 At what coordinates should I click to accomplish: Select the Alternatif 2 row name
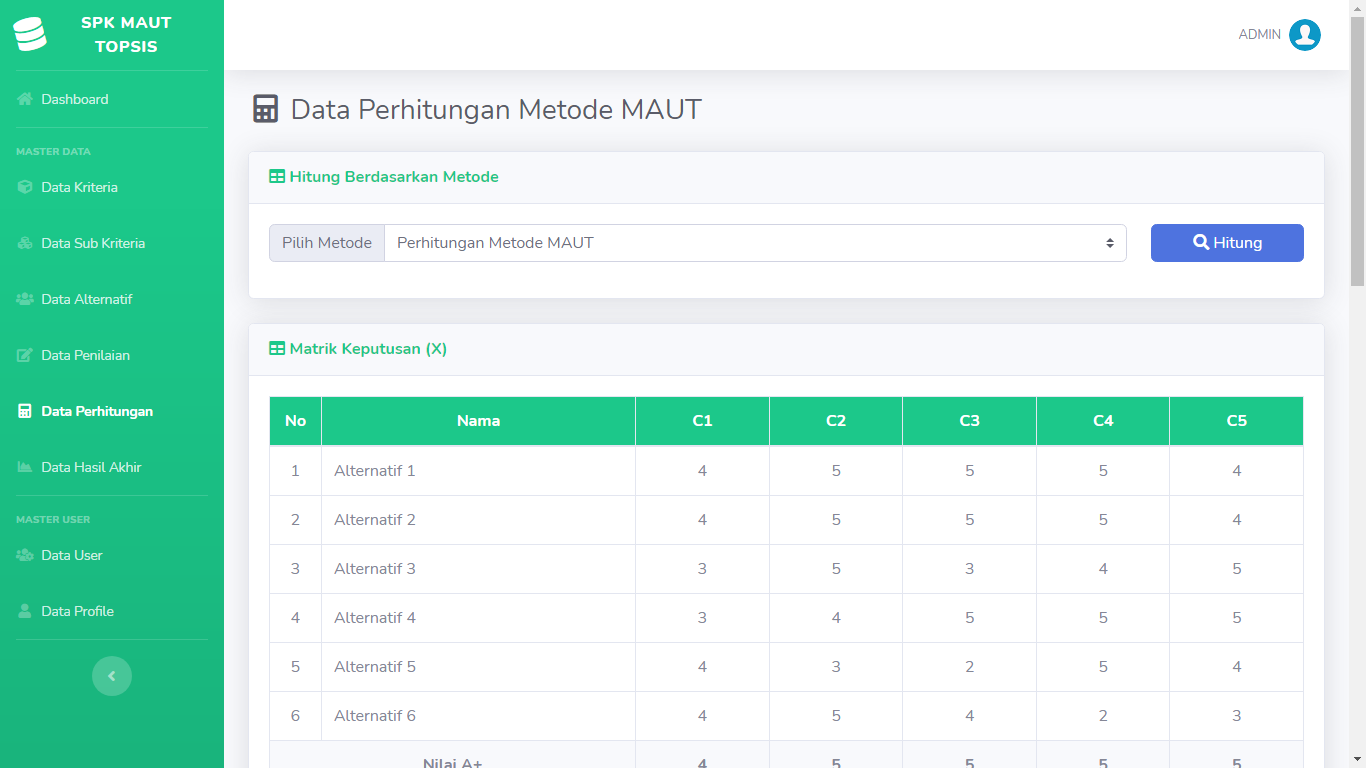(375, 520)
